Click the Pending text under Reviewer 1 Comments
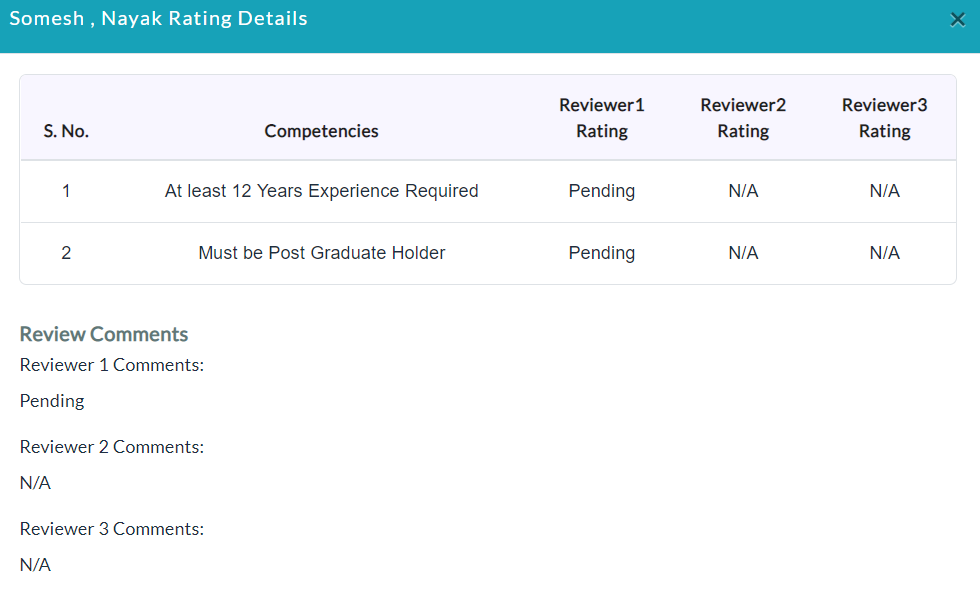The image size is (980, 598). pyautogui.click(x=52, y=401)
